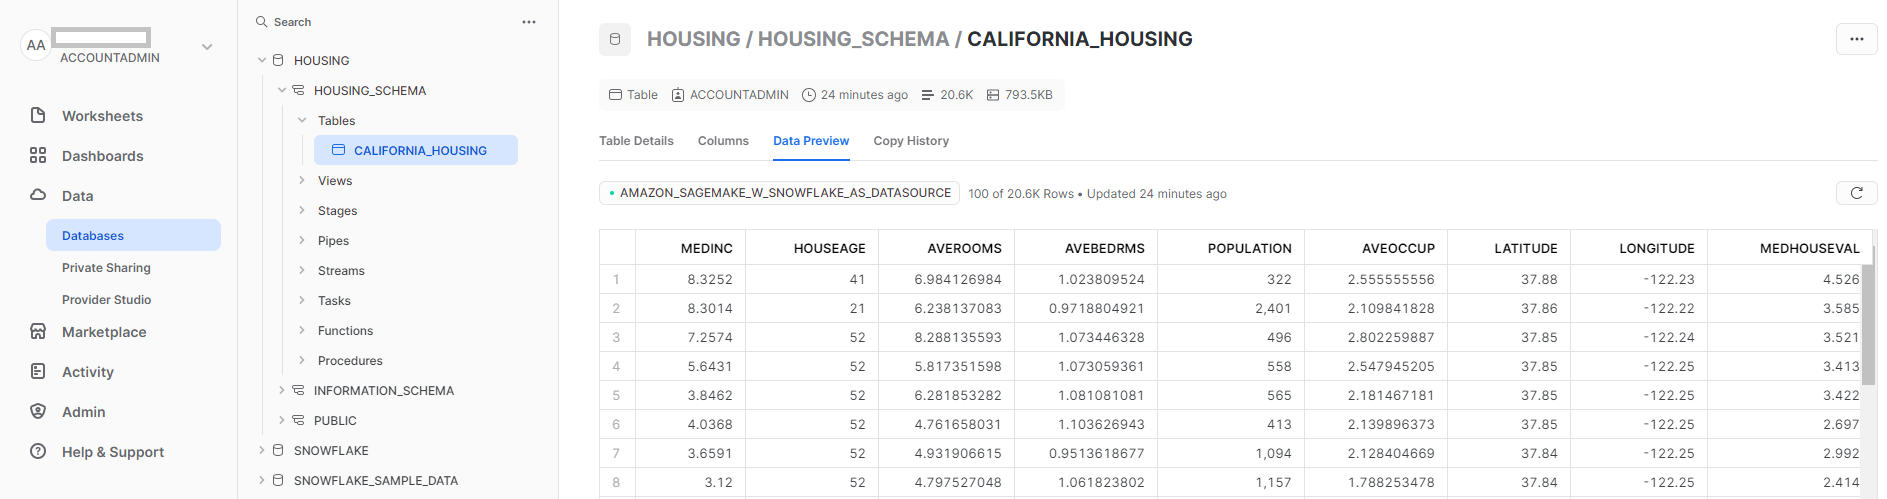Open Private Sharing
The image size is (1887, 499).
coord(106,267)
